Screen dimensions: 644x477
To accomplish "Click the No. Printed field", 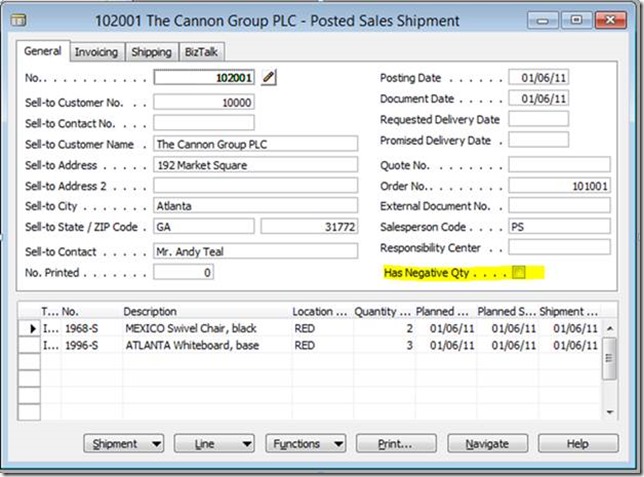I will pyautogui.click(x=184, y=272).
